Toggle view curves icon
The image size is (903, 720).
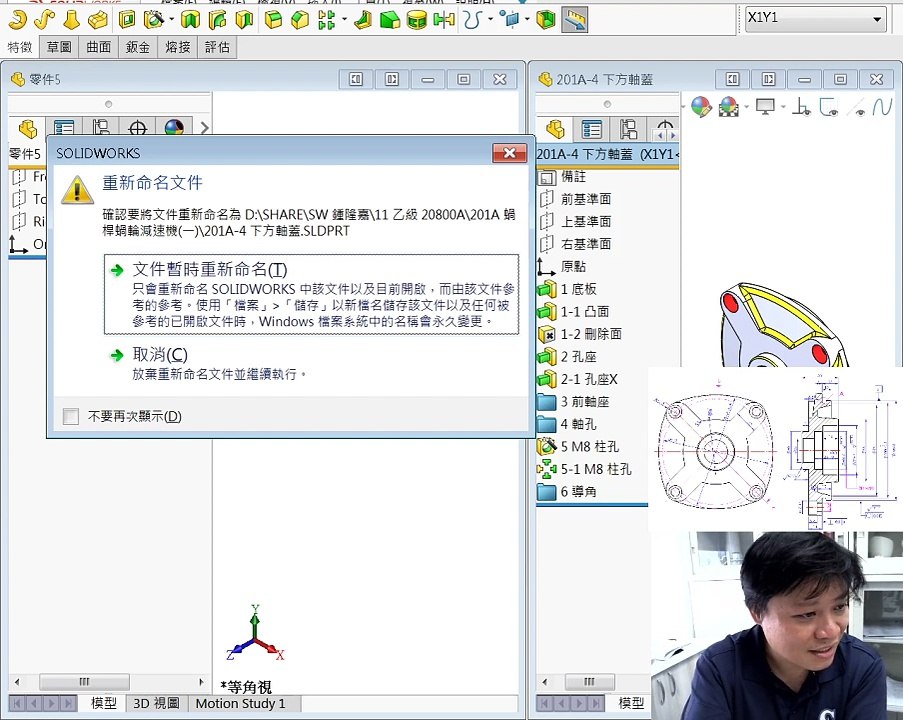pos(882,107)
